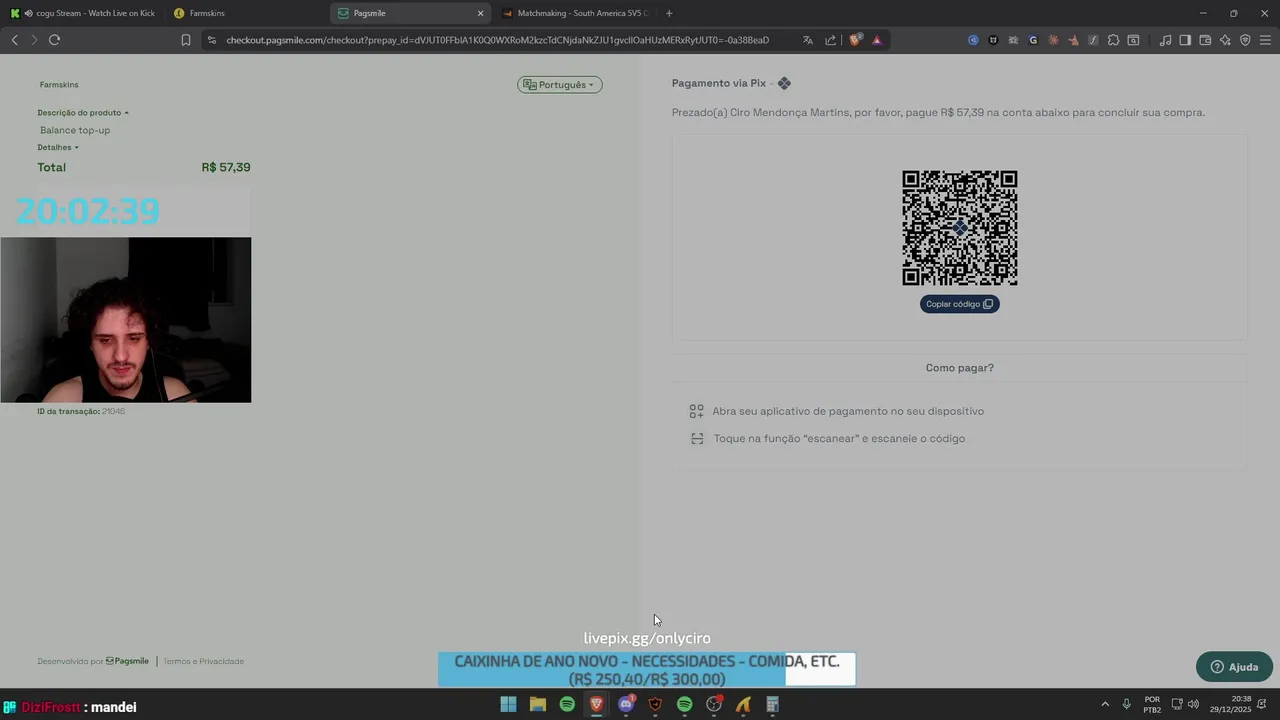The height and width of the screenshot is (720, 1280).
Task: Click the Copiar código button
Action: pyautogui.click(x=959, y=304)
